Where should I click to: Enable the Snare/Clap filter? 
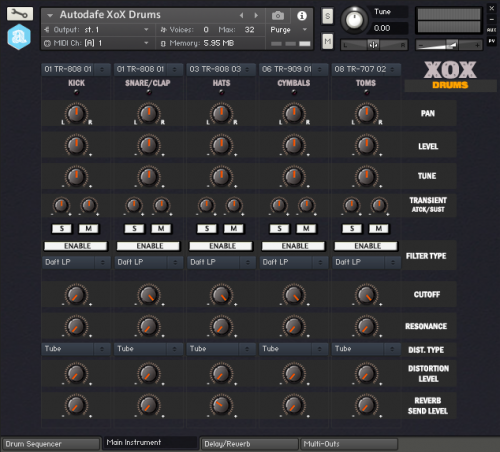pos(148,246)
